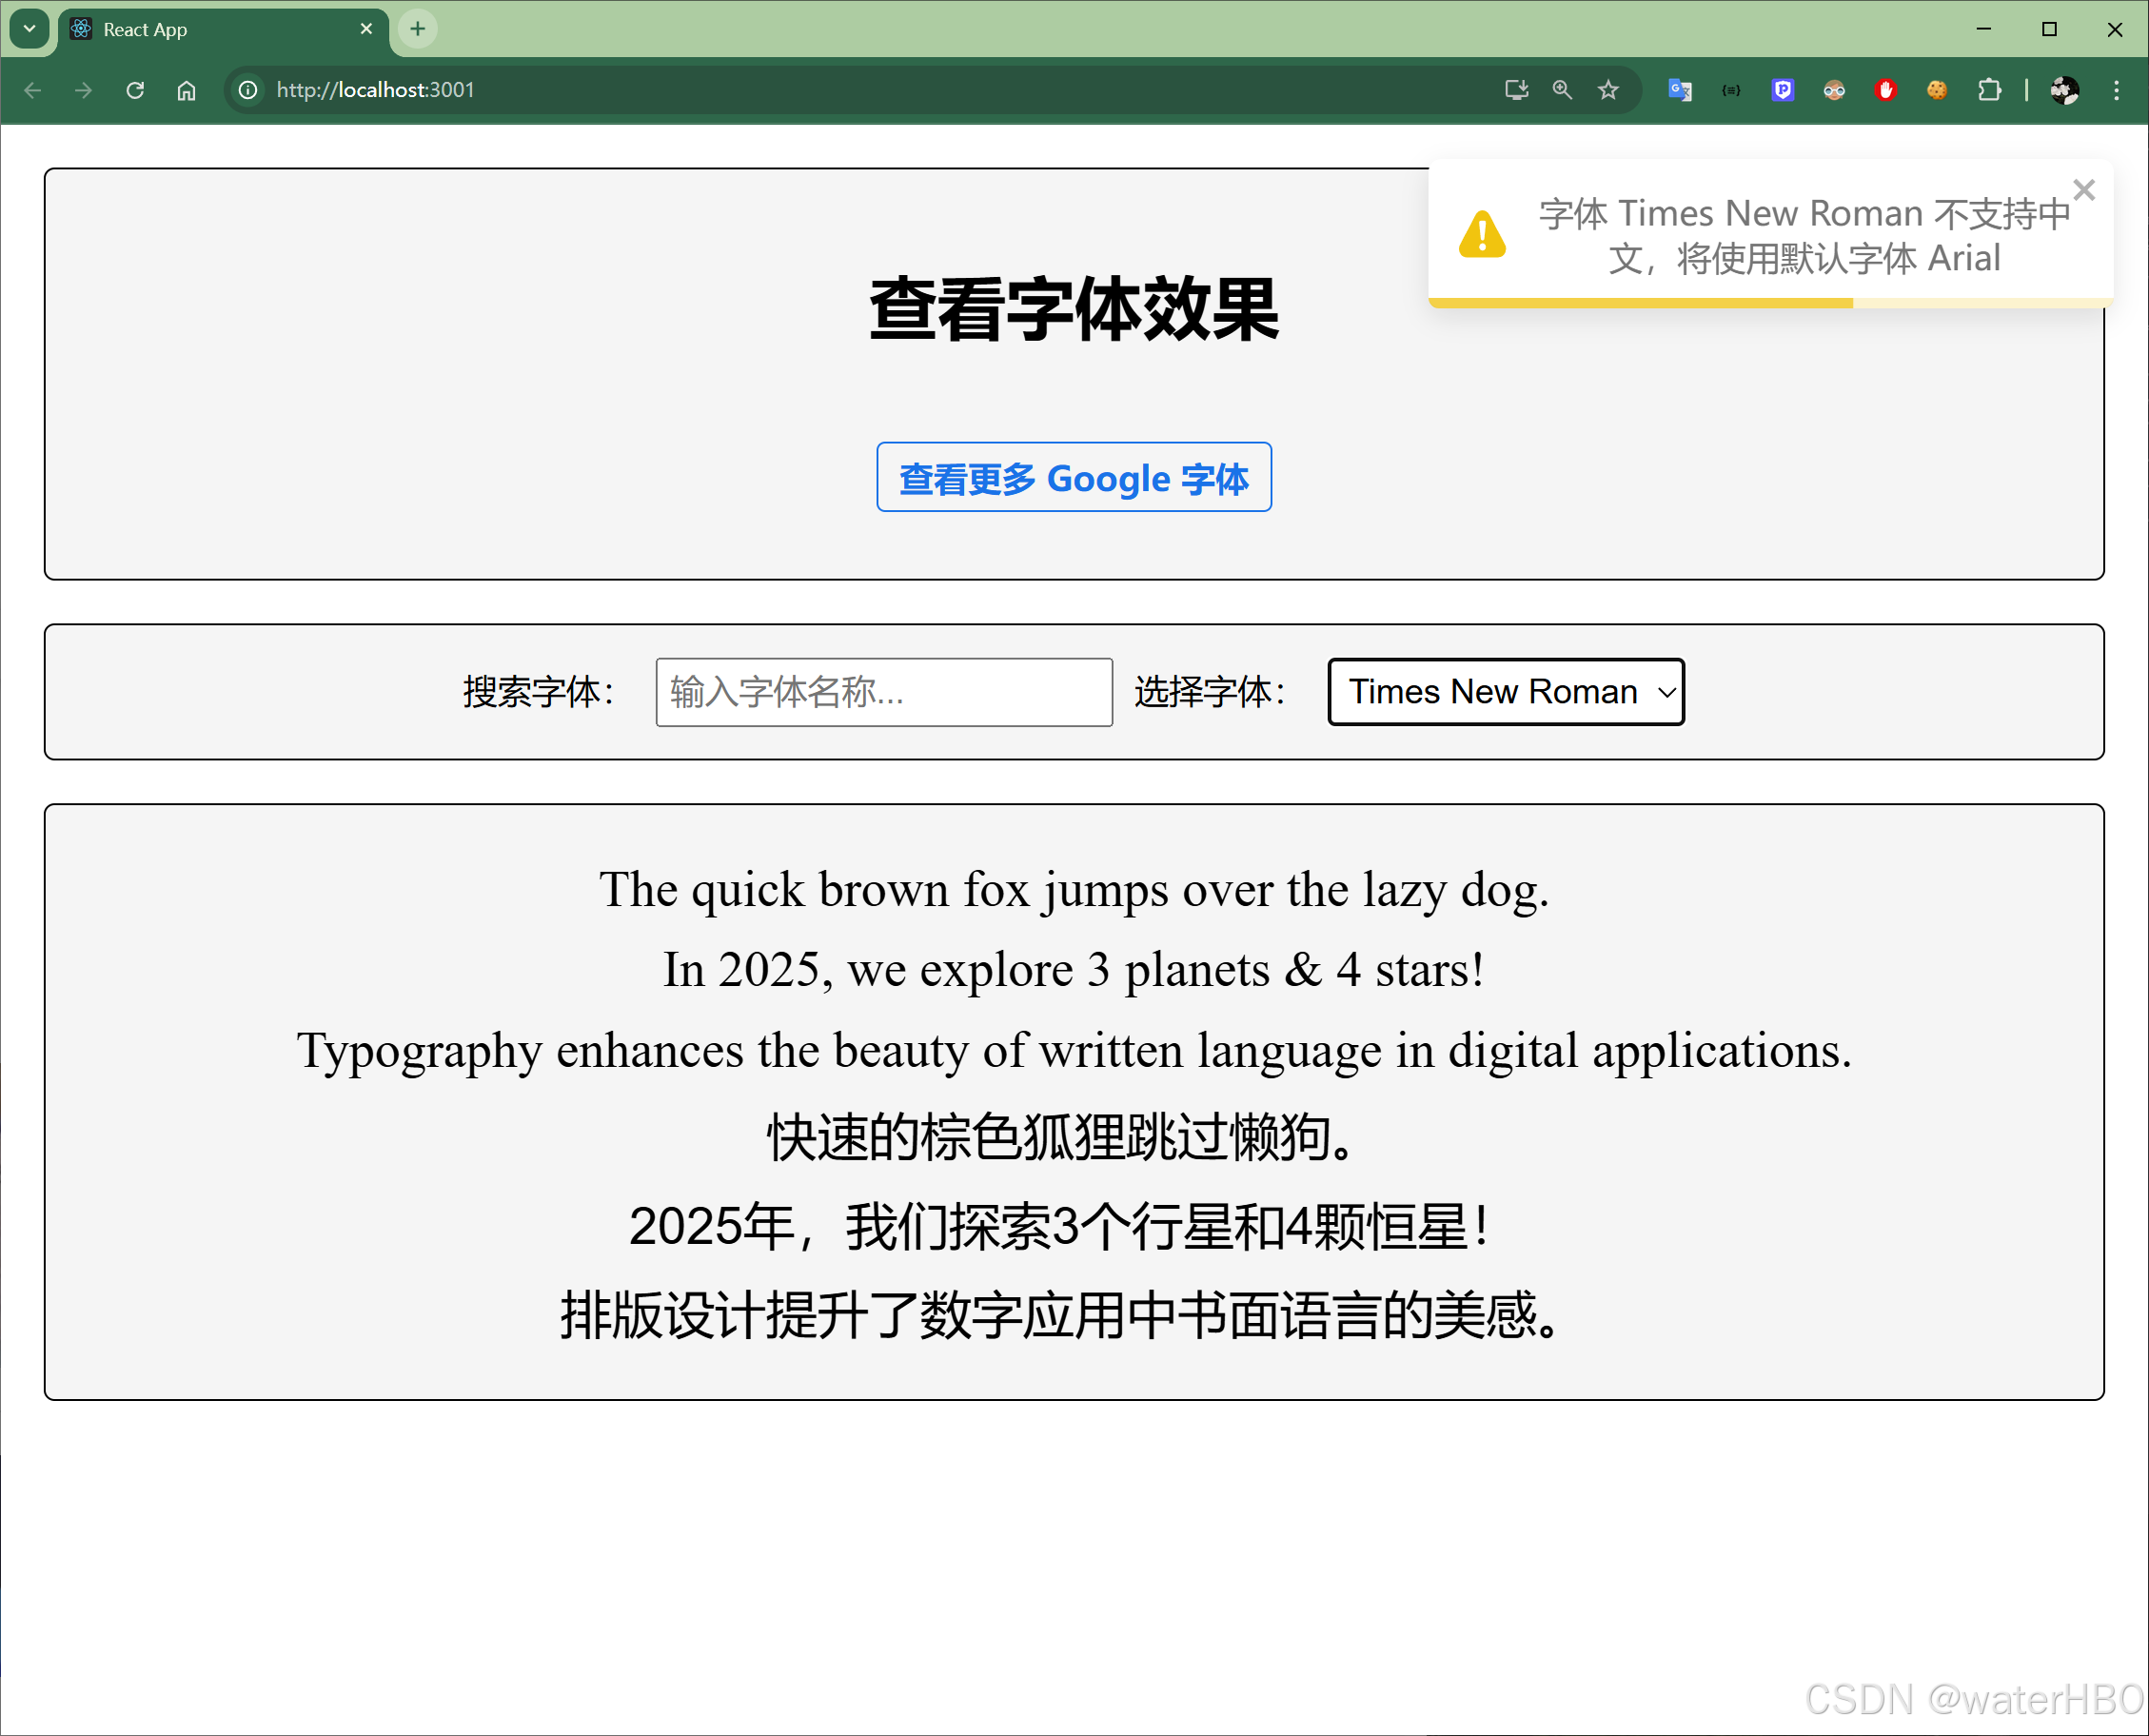
Task: Click the 输入字体名称 search input field
Action: [883, 692]
